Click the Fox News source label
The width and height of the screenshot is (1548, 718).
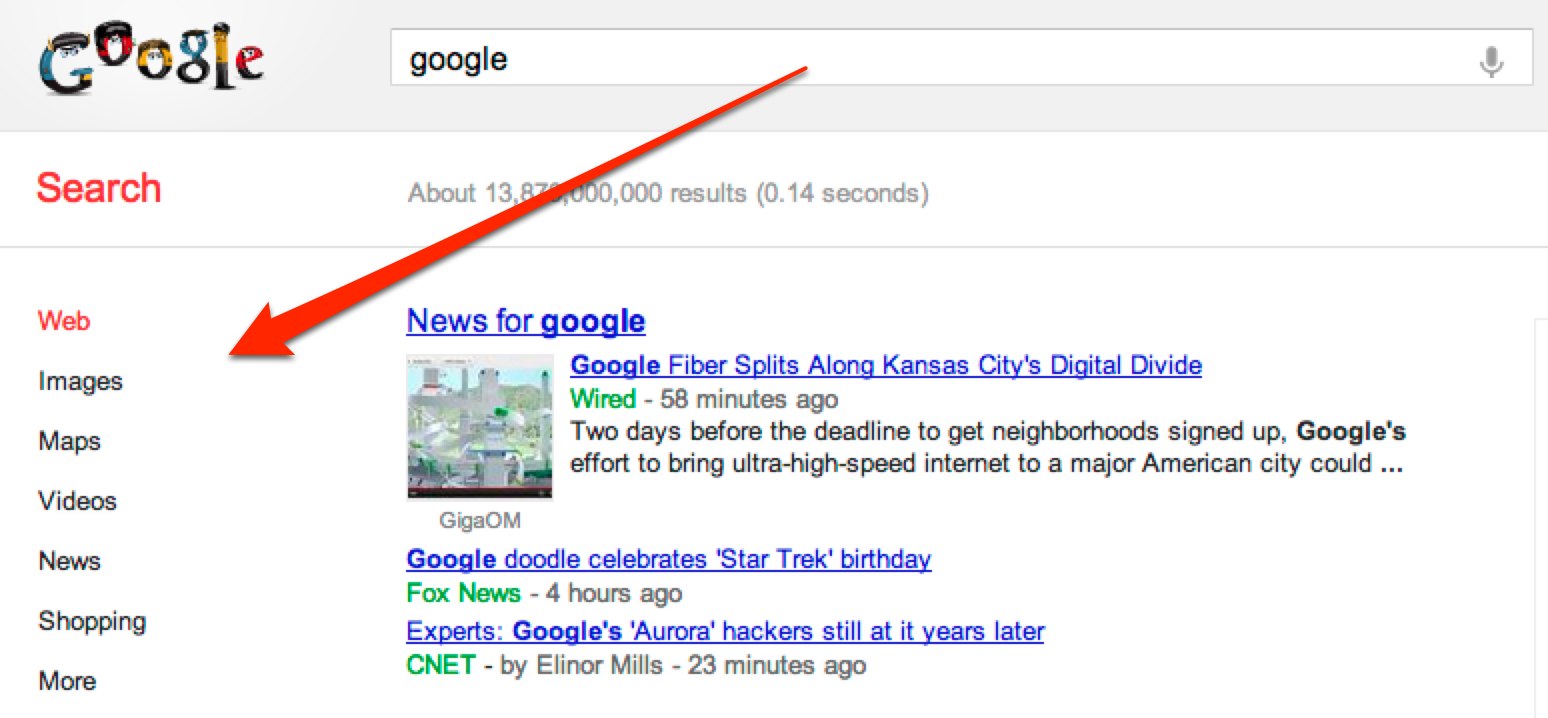(463, 592)
